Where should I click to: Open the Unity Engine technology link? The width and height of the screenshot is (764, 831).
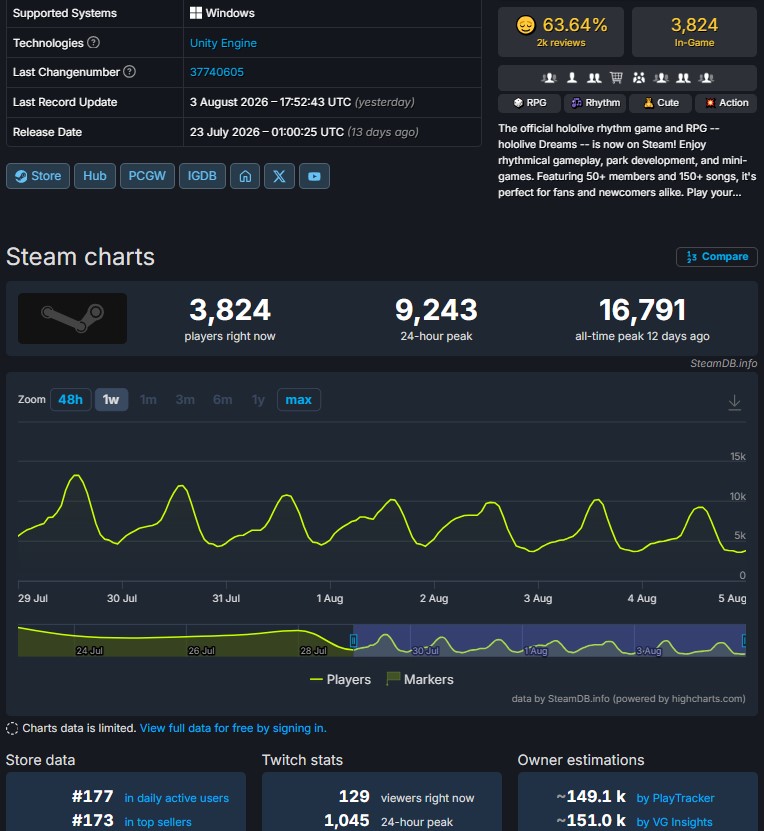pyautogui.click(x=223, y=43)
